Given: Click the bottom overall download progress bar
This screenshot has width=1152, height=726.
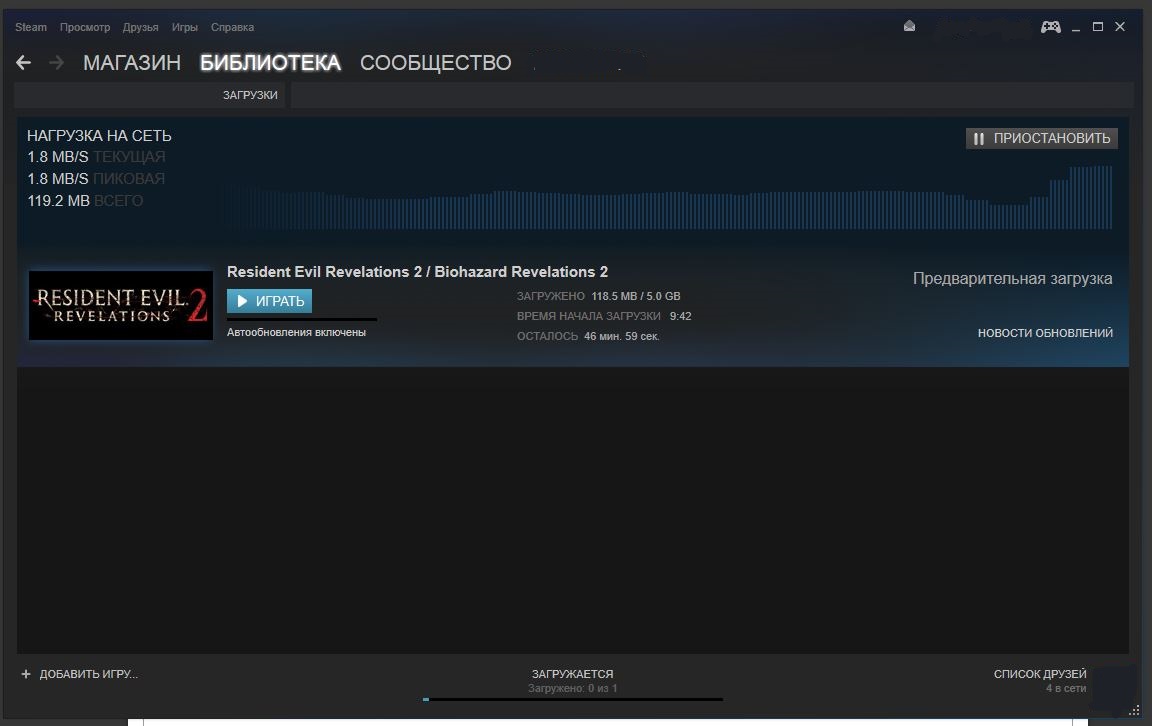Looking at the screenshot, I should point(573,700).
